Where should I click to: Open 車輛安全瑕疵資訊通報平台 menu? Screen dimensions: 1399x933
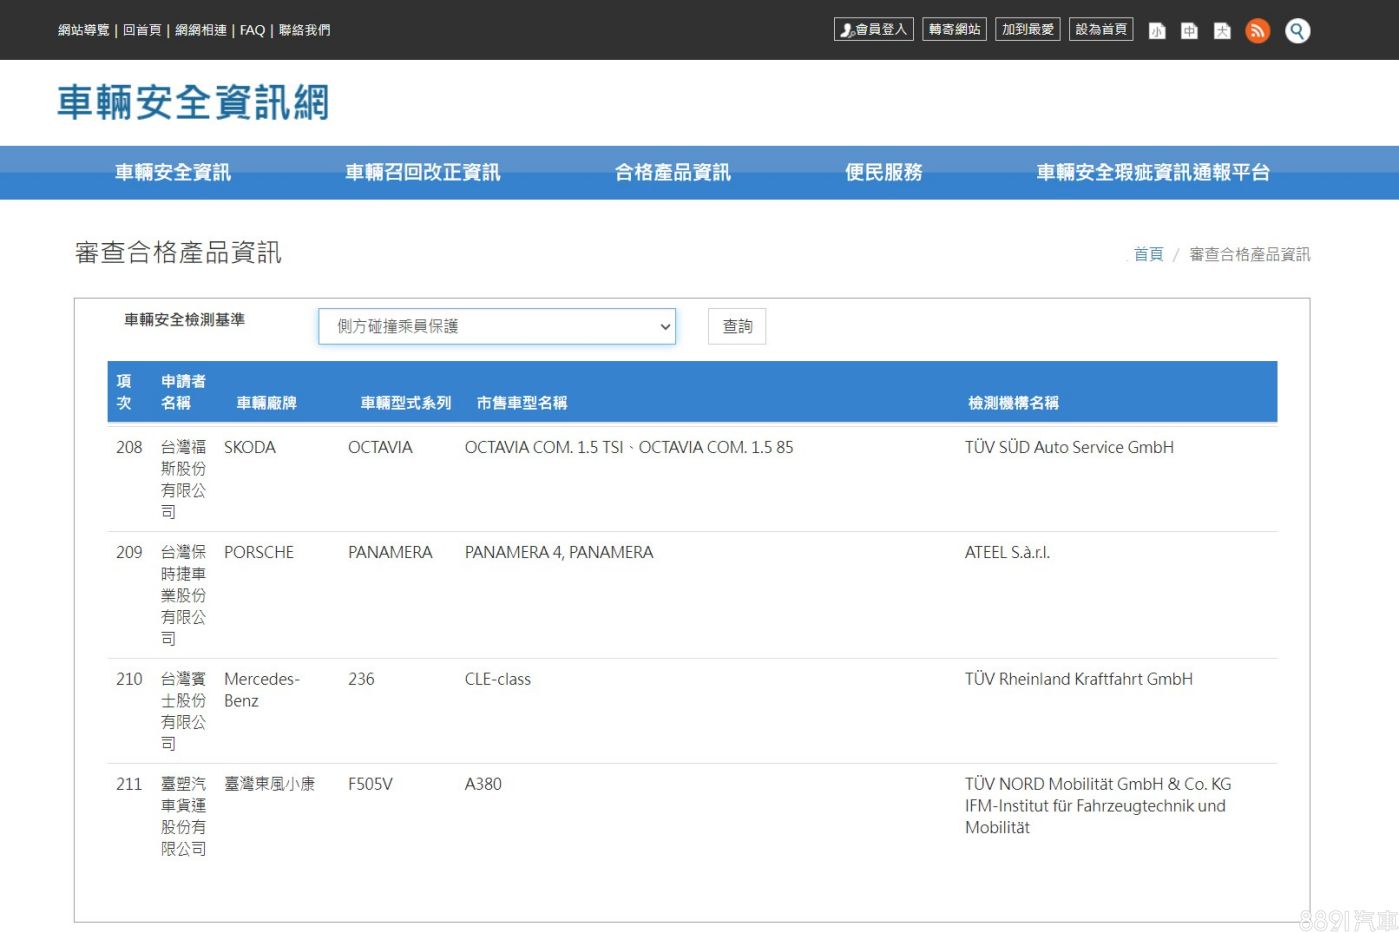click(1152, 173)
